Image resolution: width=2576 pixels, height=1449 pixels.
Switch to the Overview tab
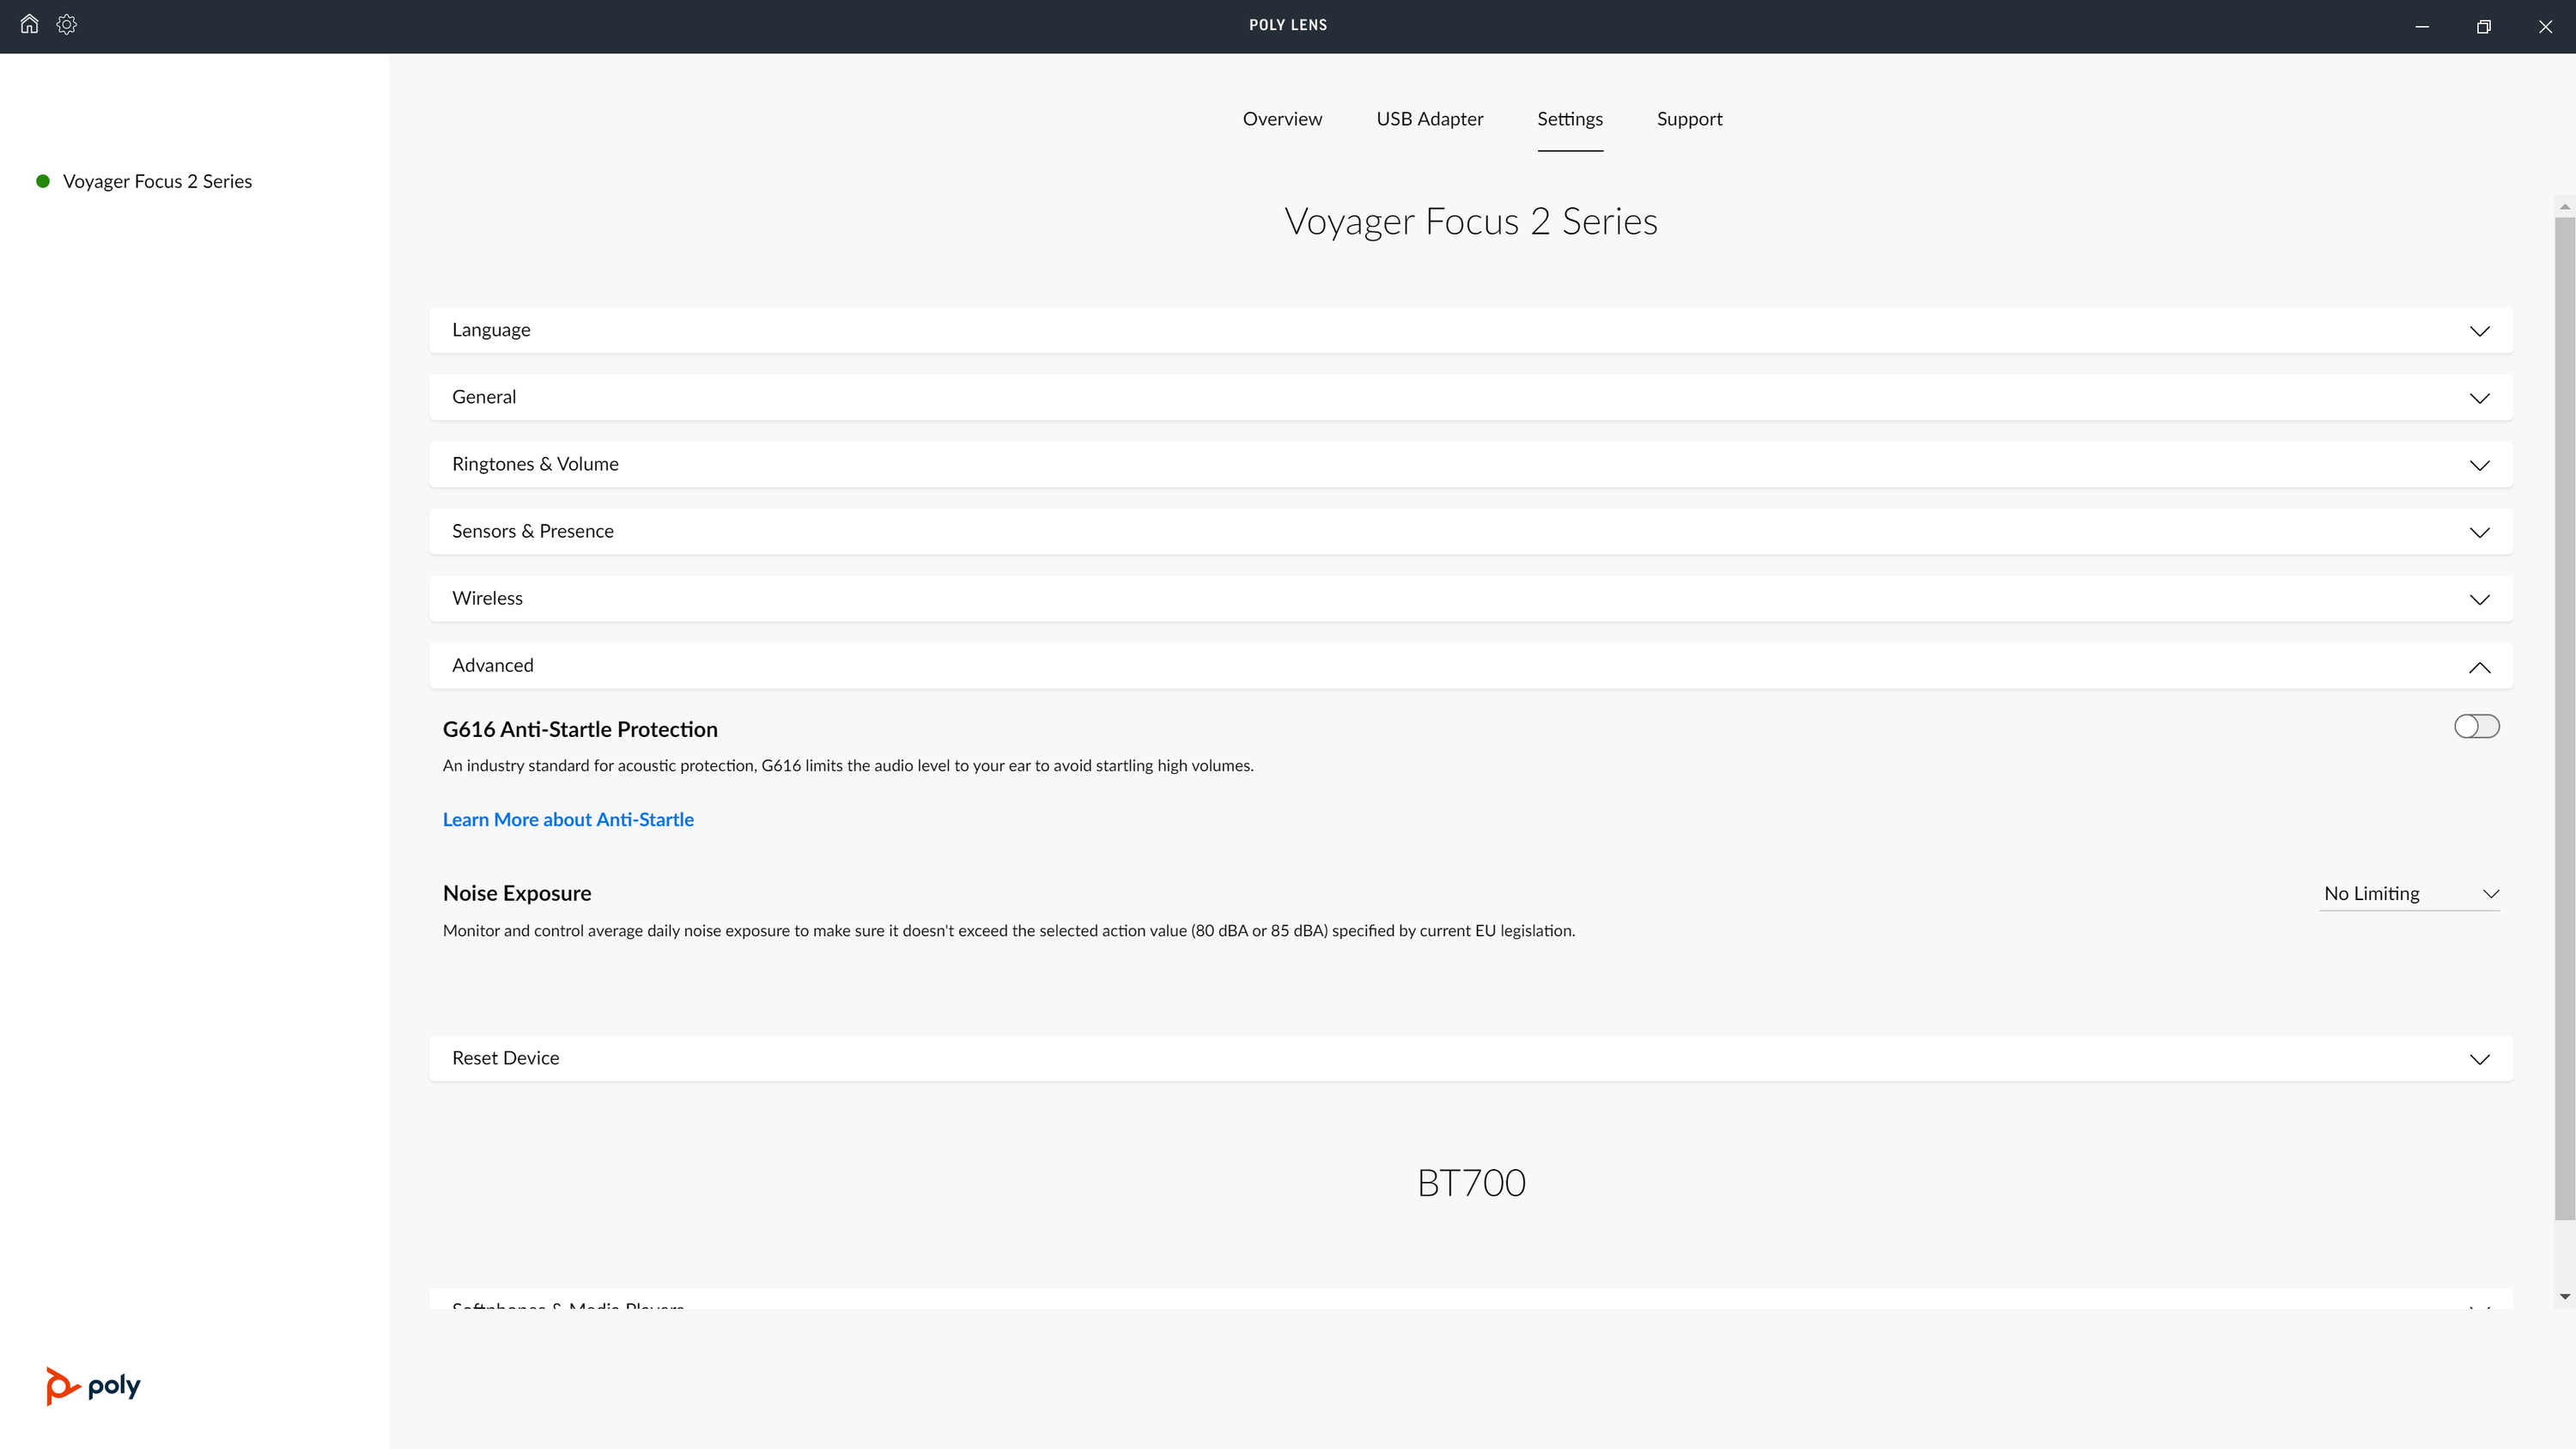pyautogui.click(x=1282, y=119)
